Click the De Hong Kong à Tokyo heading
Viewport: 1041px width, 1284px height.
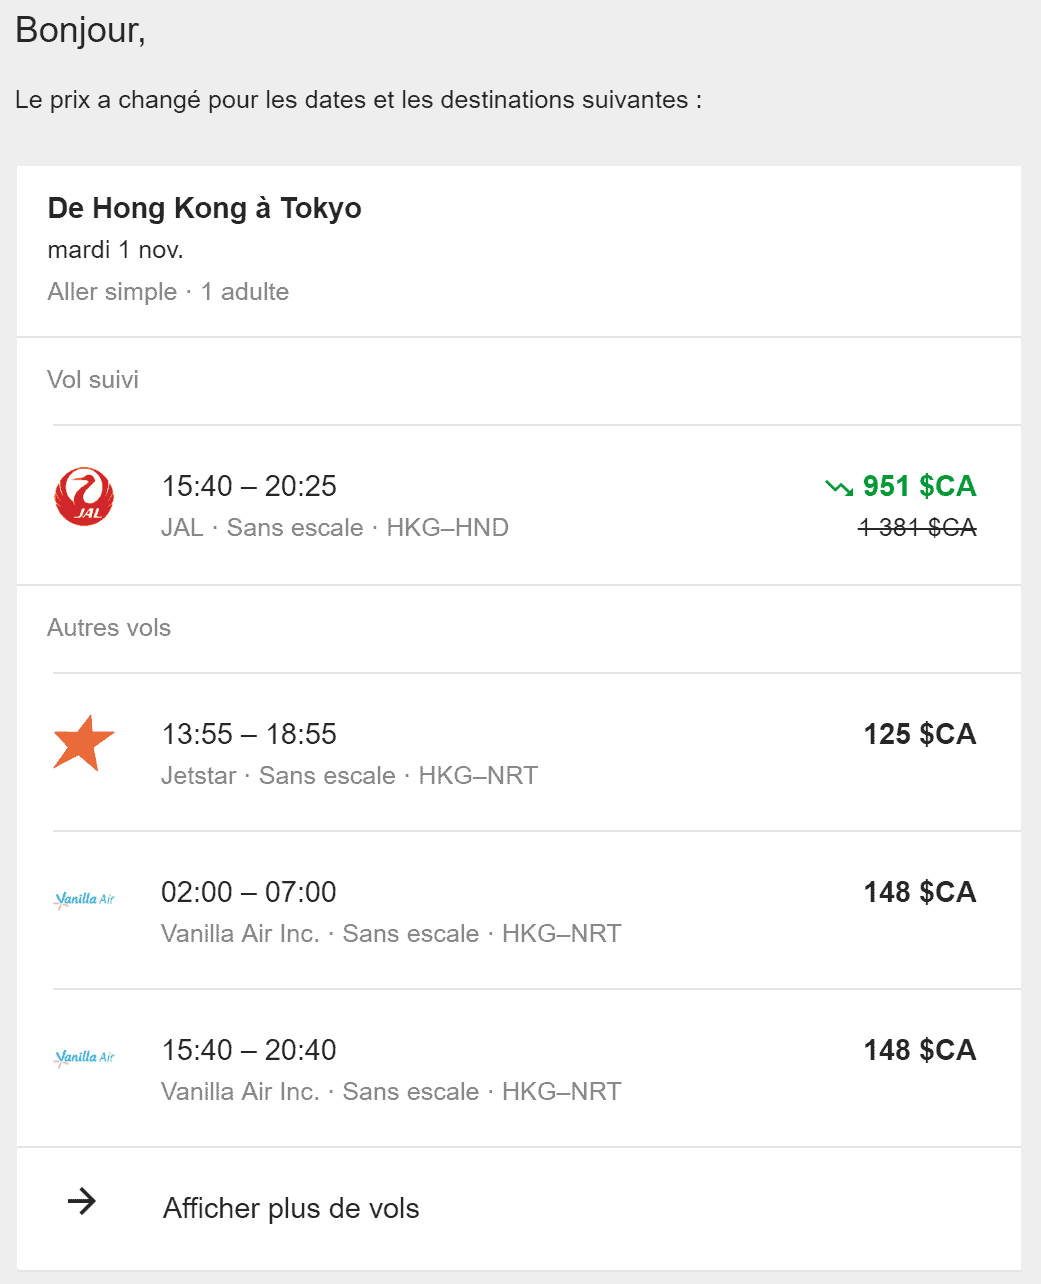coord(205,208)
